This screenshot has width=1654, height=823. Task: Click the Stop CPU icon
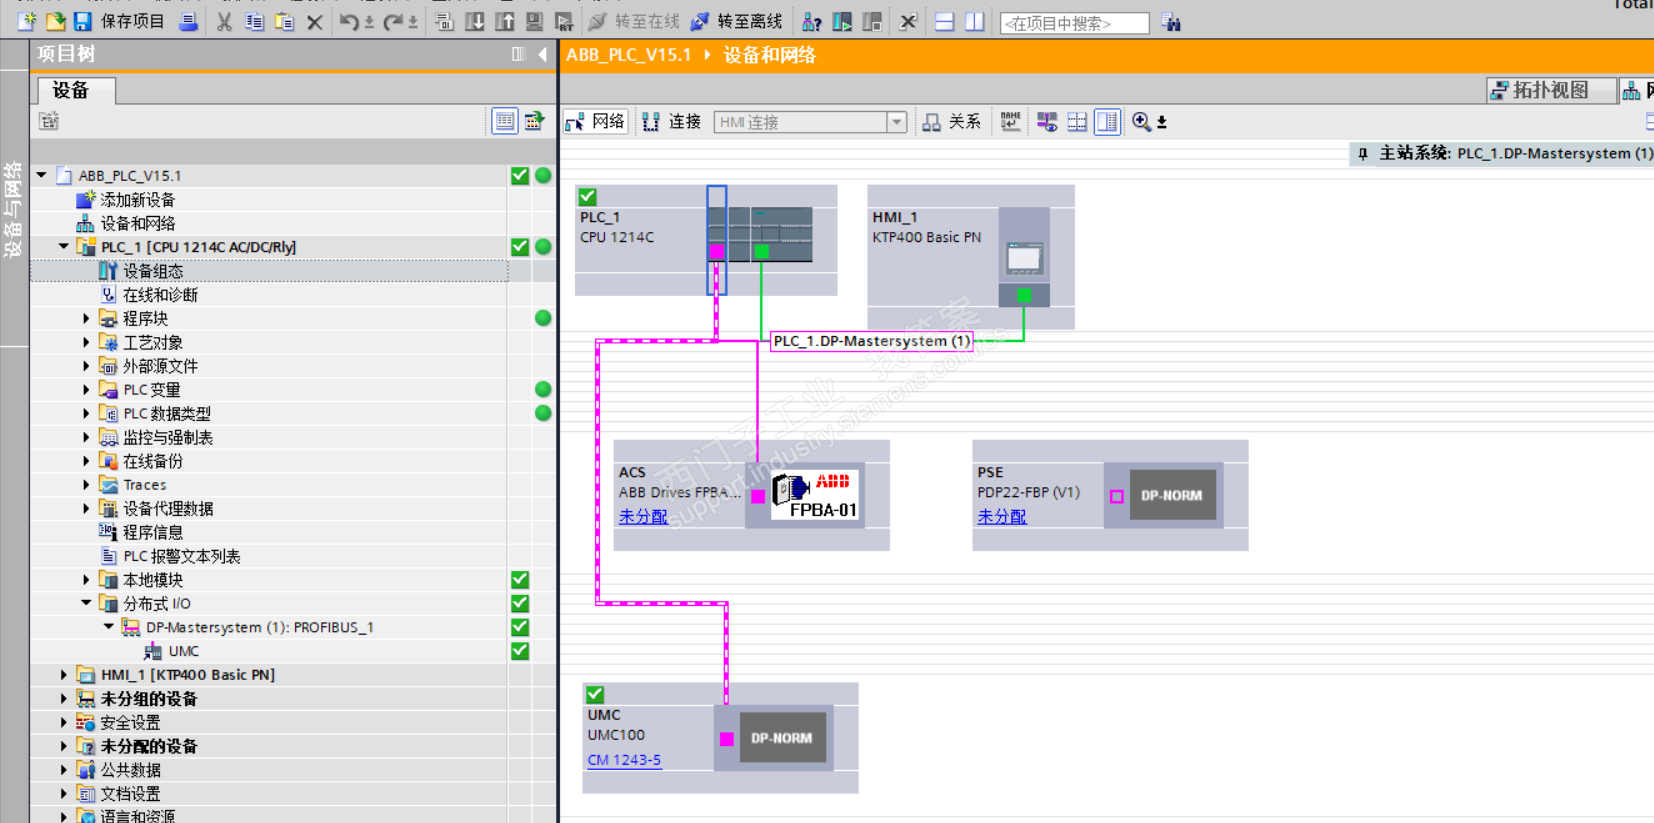tap(872, 21)
